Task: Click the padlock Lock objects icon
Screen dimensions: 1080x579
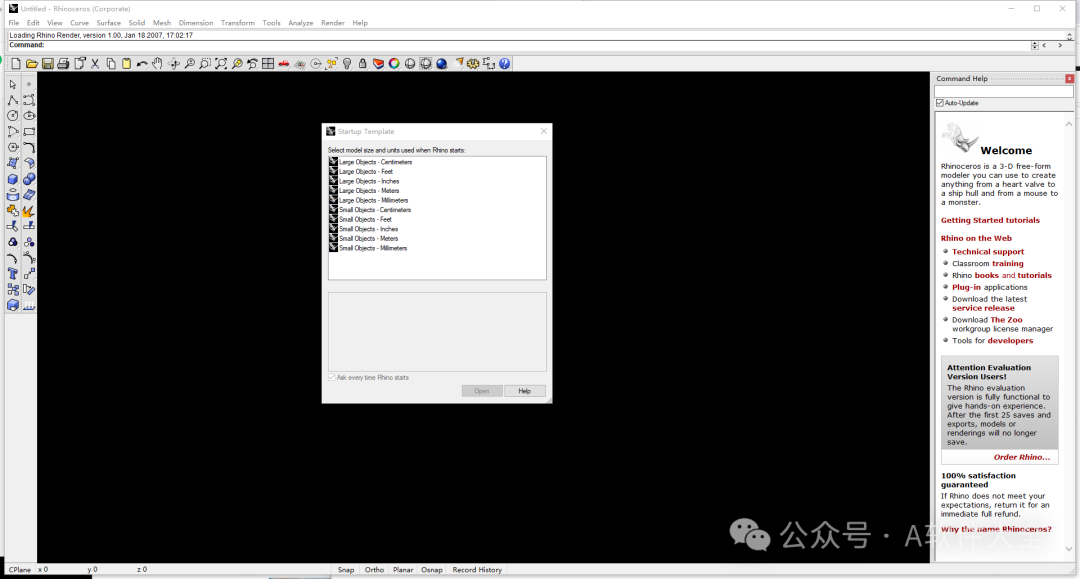Action: 362,63
